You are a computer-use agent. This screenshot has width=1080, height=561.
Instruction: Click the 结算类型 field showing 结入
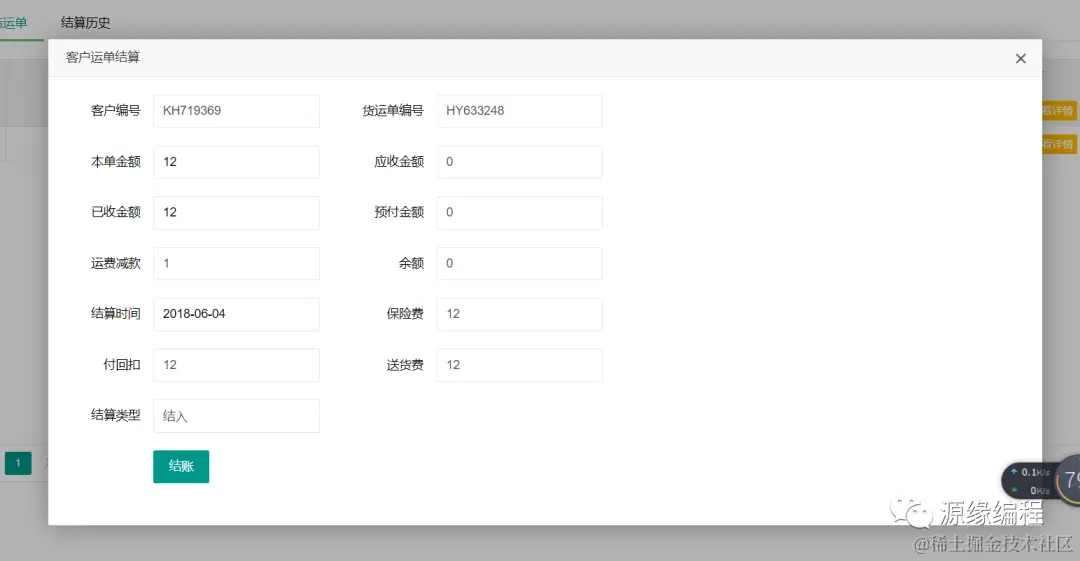click(236, 416)
